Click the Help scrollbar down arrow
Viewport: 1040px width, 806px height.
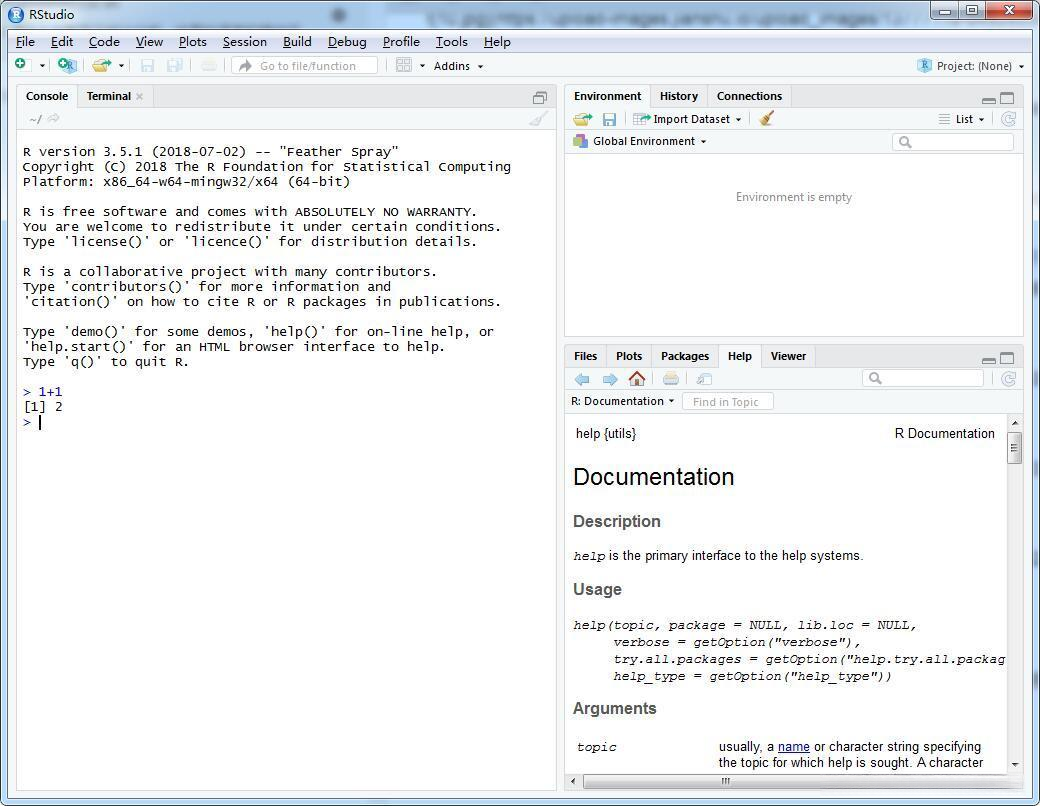tap(1015, 764)
